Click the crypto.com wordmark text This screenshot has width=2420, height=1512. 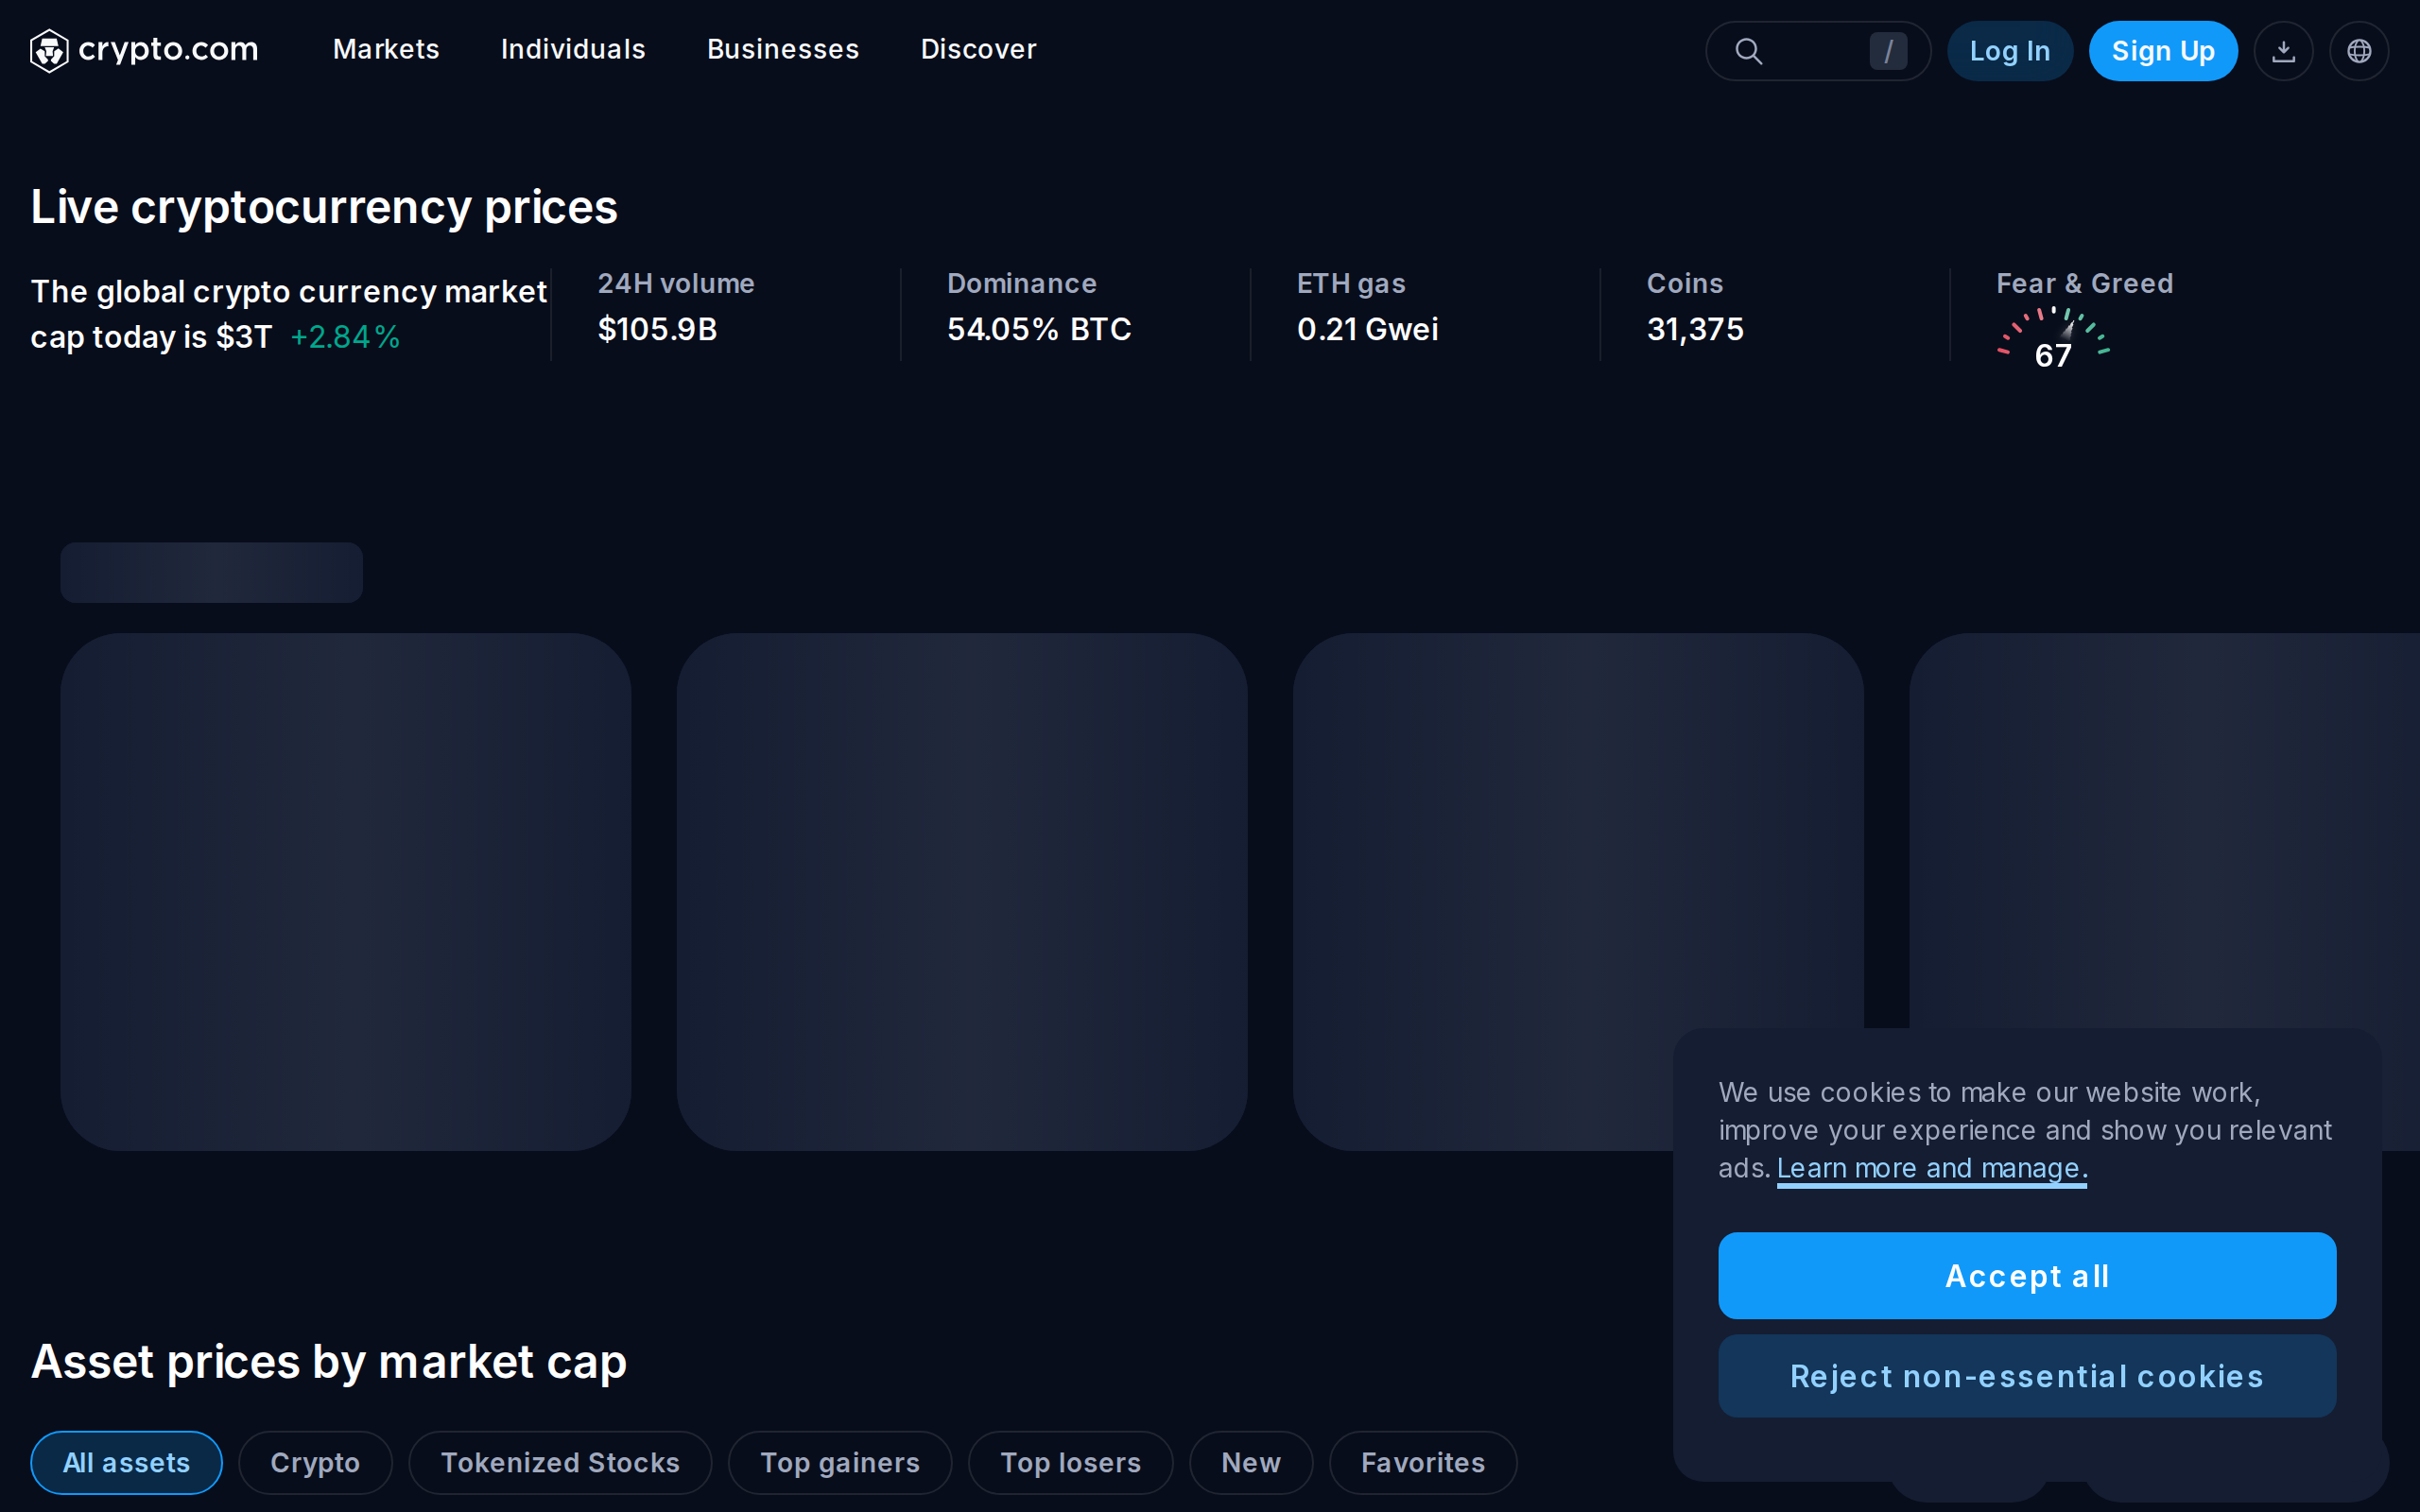[168, 49]
